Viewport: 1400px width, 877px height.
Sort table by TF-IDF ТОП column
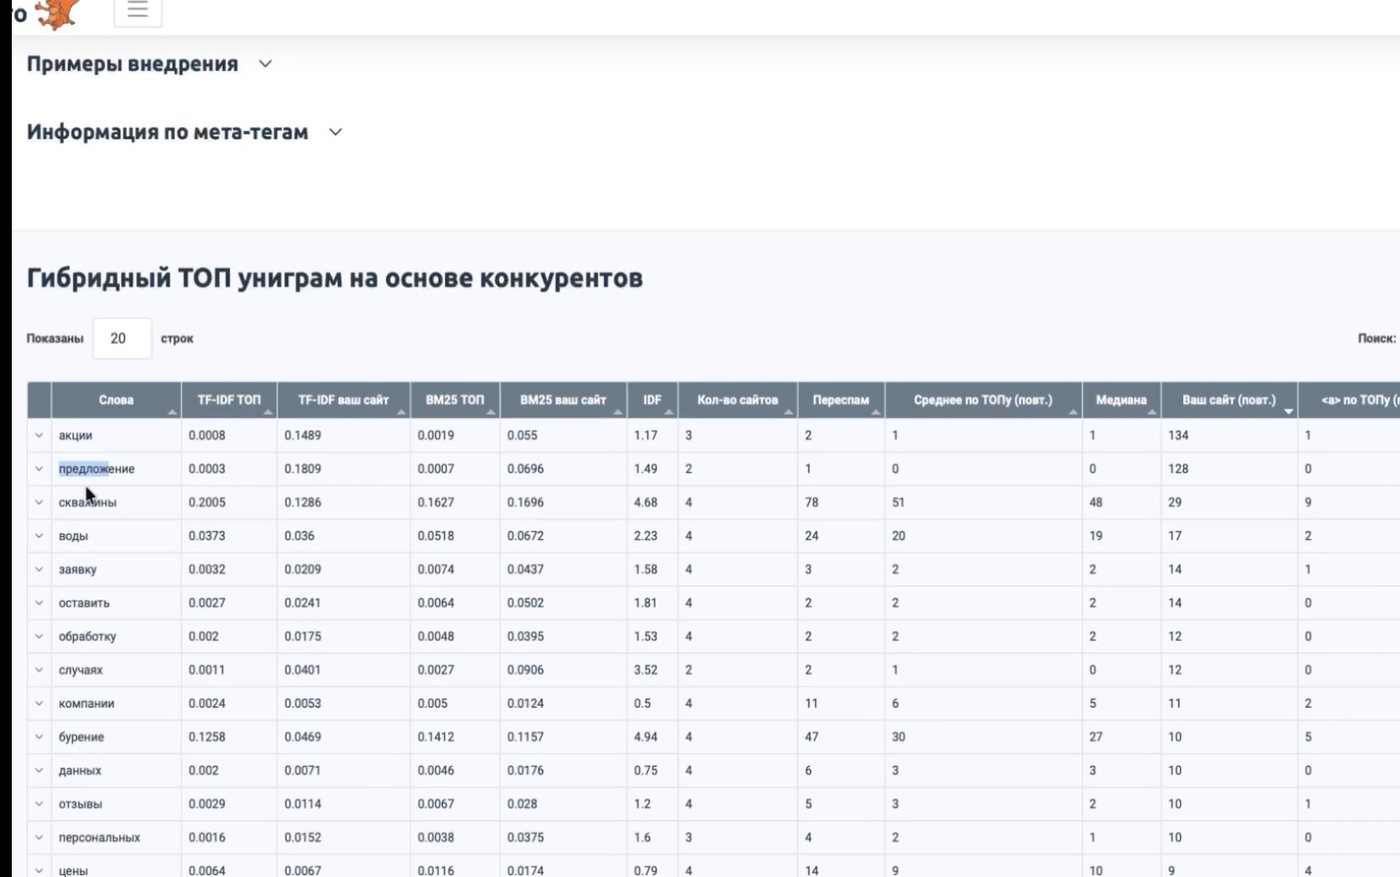point(229,400)
